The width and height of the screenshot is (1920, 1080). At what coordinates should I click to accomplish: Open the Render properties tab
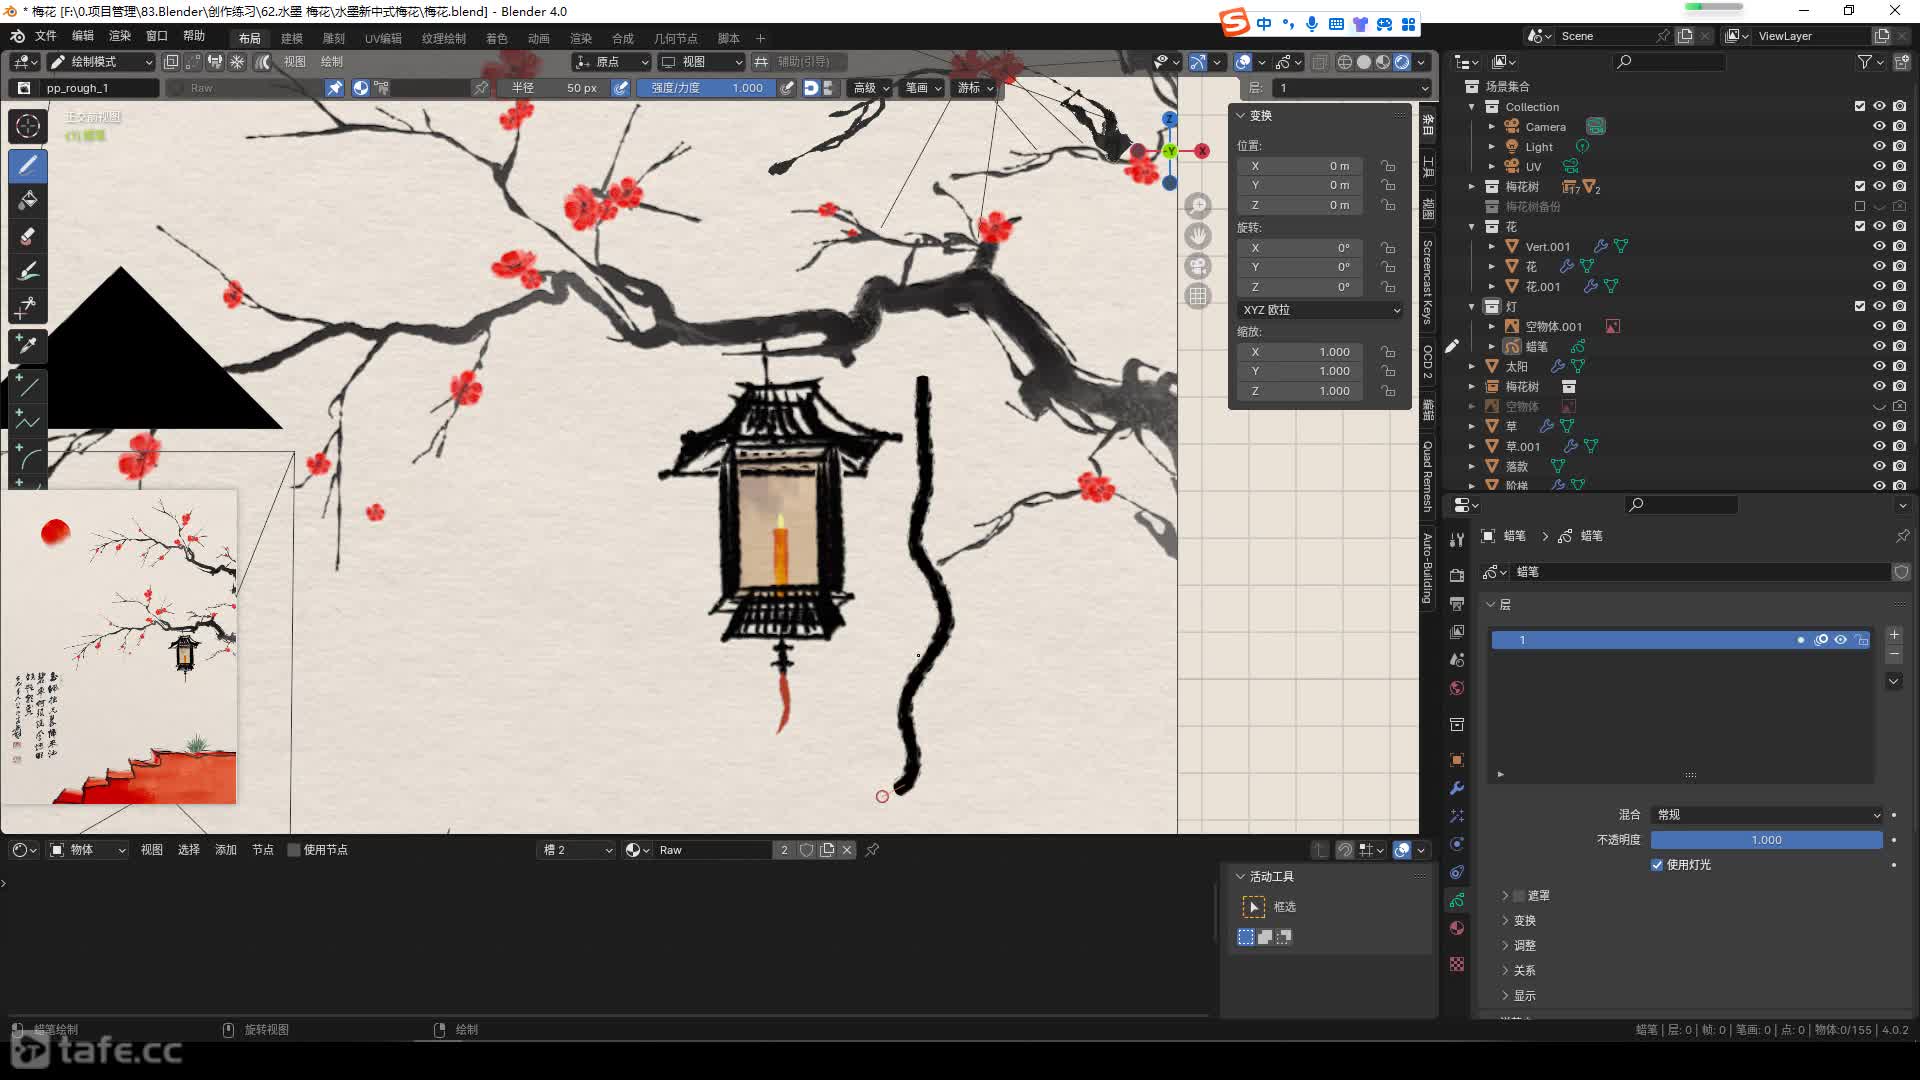point(1457,575)
